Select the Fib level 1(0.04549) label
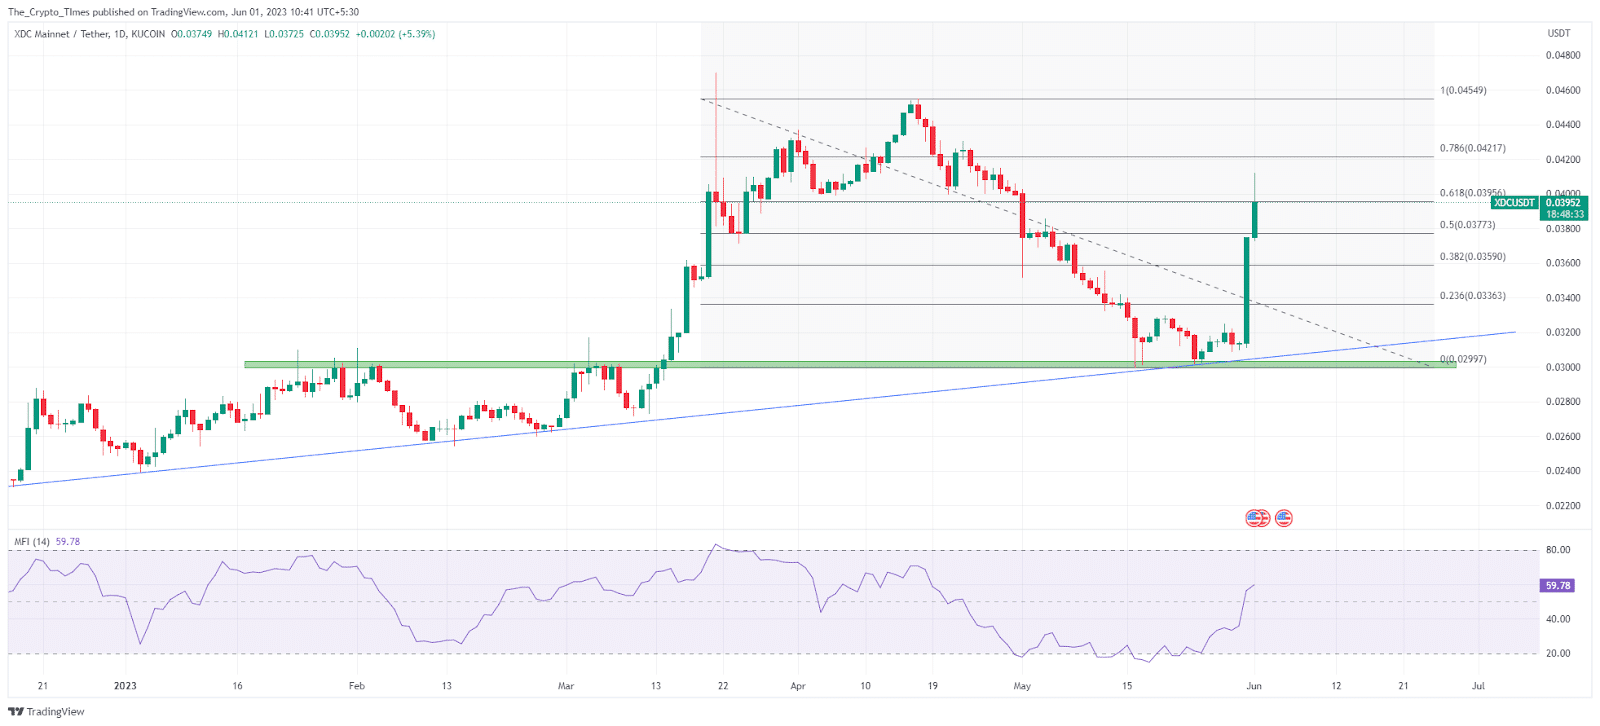 click(1463, 90)
